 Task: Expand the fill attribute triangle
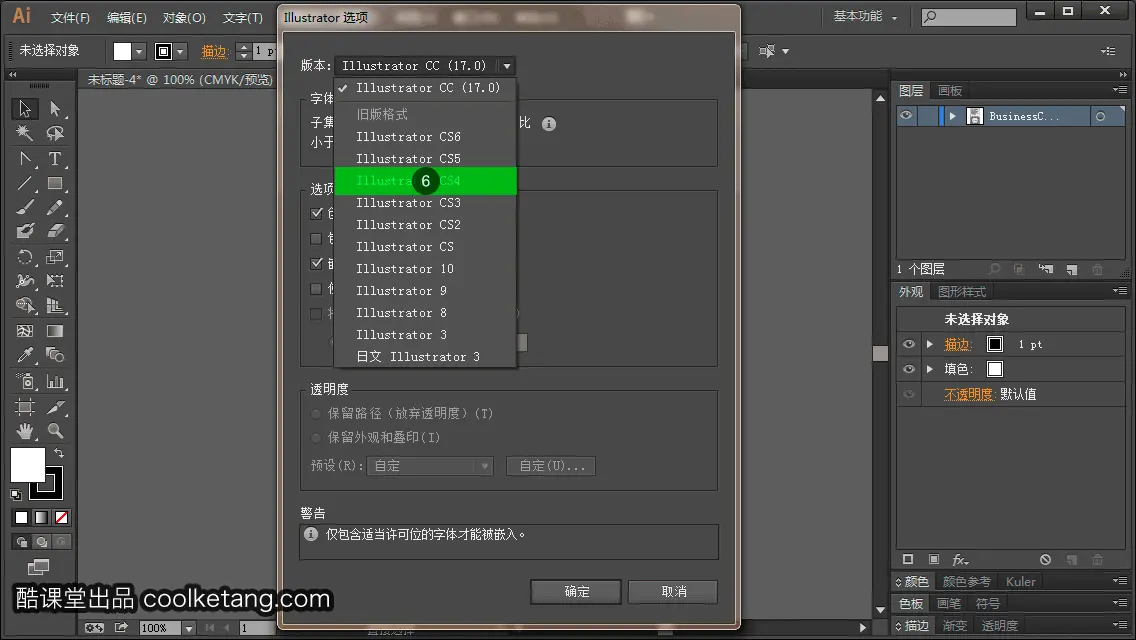(x=930, y=369)
